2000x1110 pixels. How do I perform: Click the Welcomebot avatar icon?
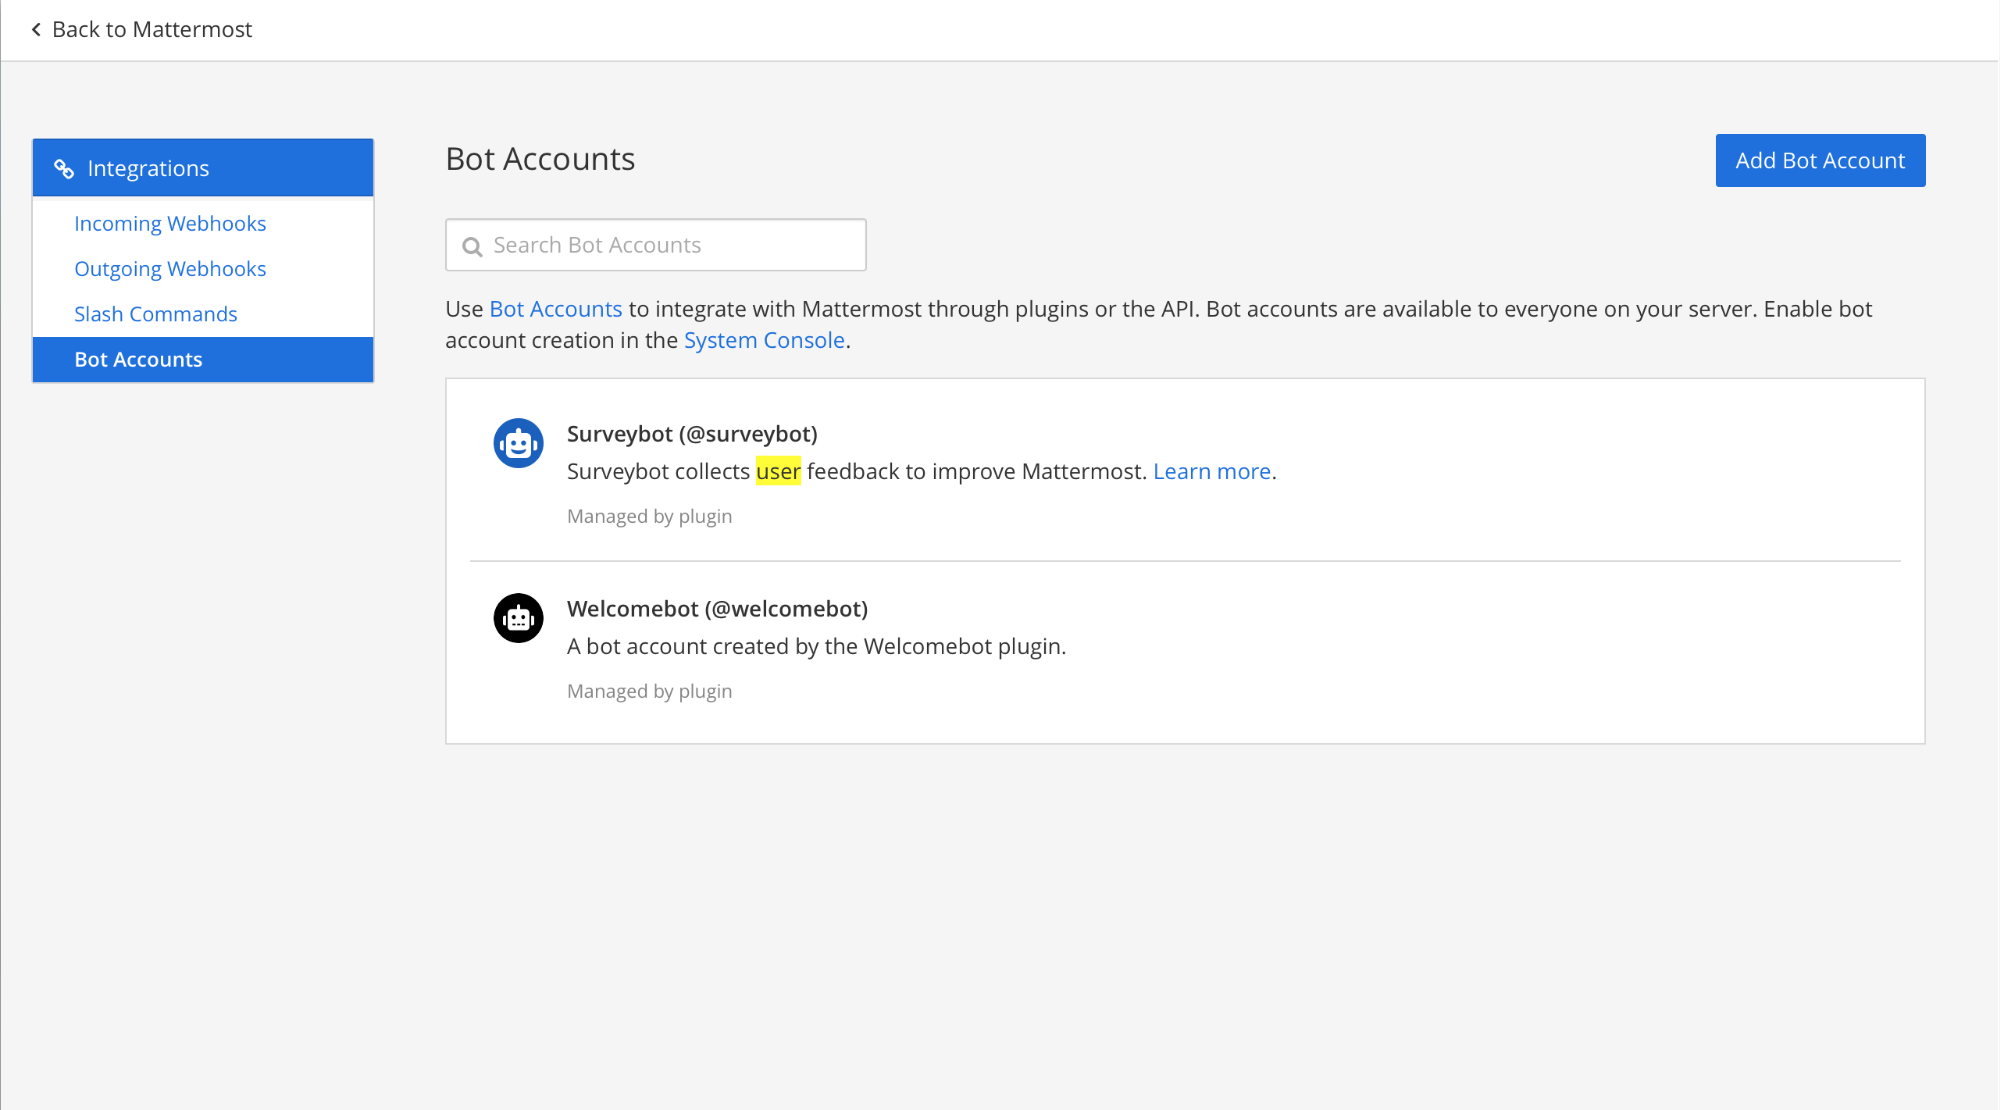pos(518,618)
